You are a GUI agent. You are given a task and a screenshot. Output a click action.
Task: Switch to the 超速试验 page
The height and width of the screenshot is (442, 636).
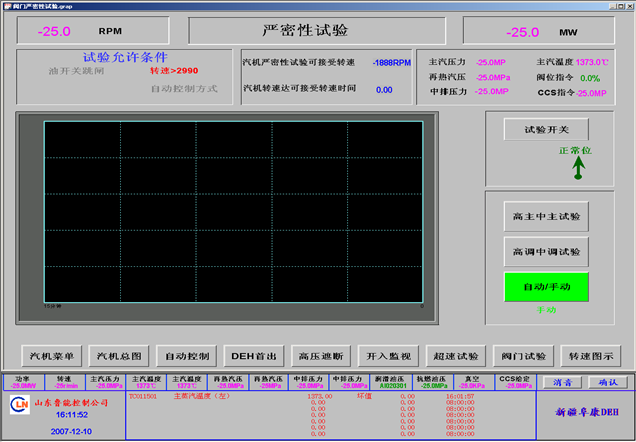[x=456, y=356]
